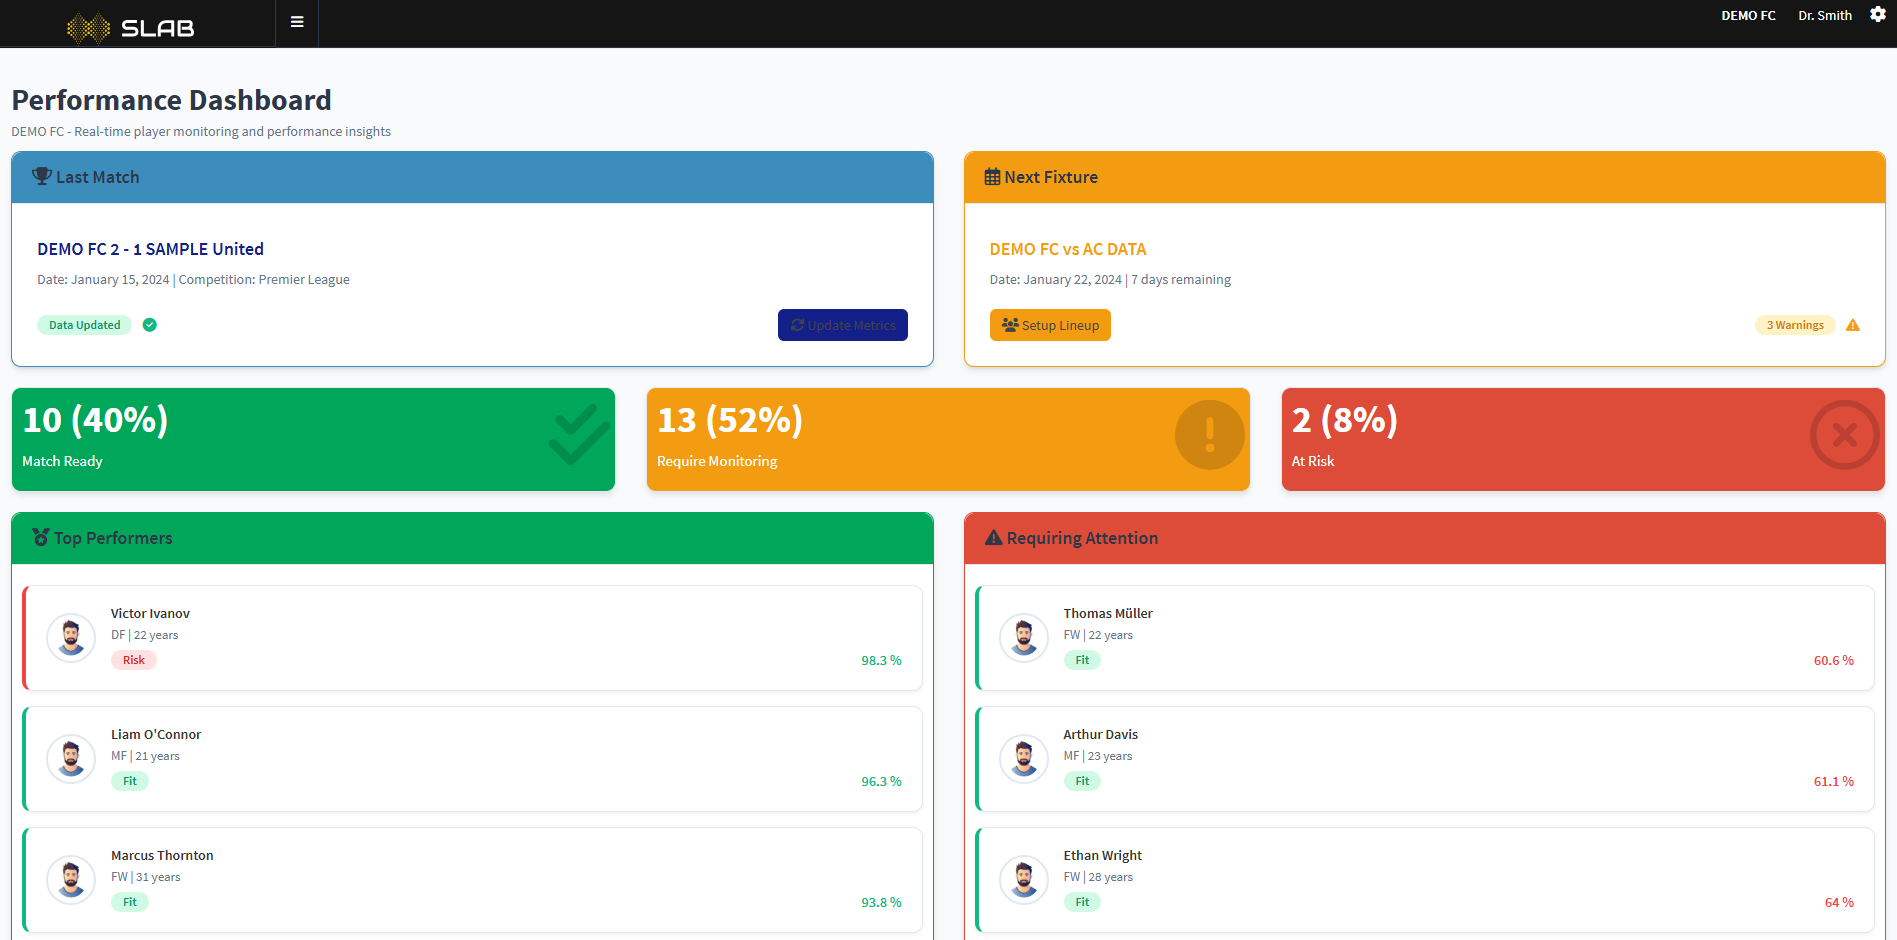Click the medal icon beside Top Performers
The height and width of the screenshot is (940, 1897).
[40, 537]
